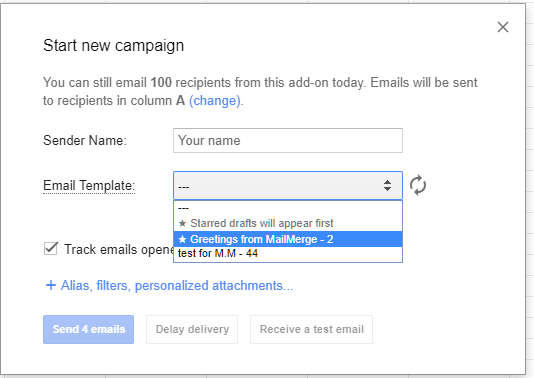Click the star before Starred drafts text
Viewport: 534px width, 378px height.
(183, 223)
